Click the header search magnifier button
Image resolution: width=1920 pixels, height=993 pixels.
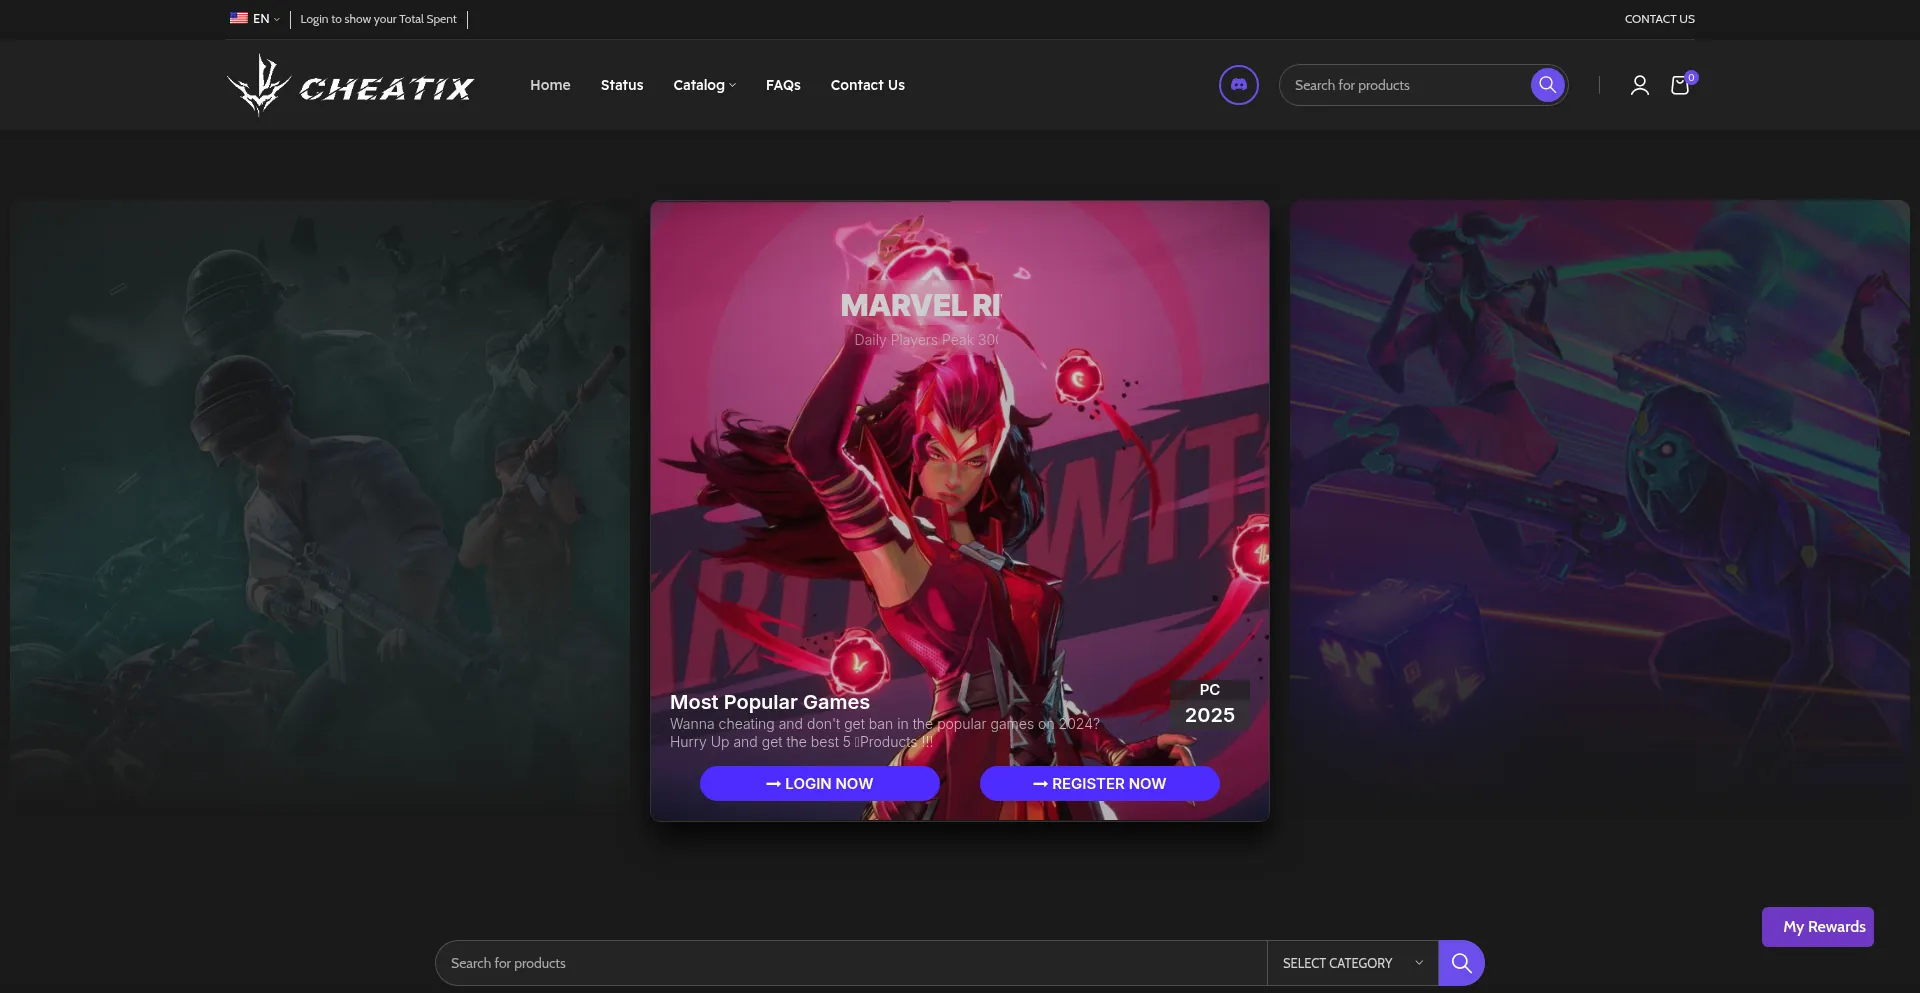click(1547, 85)
